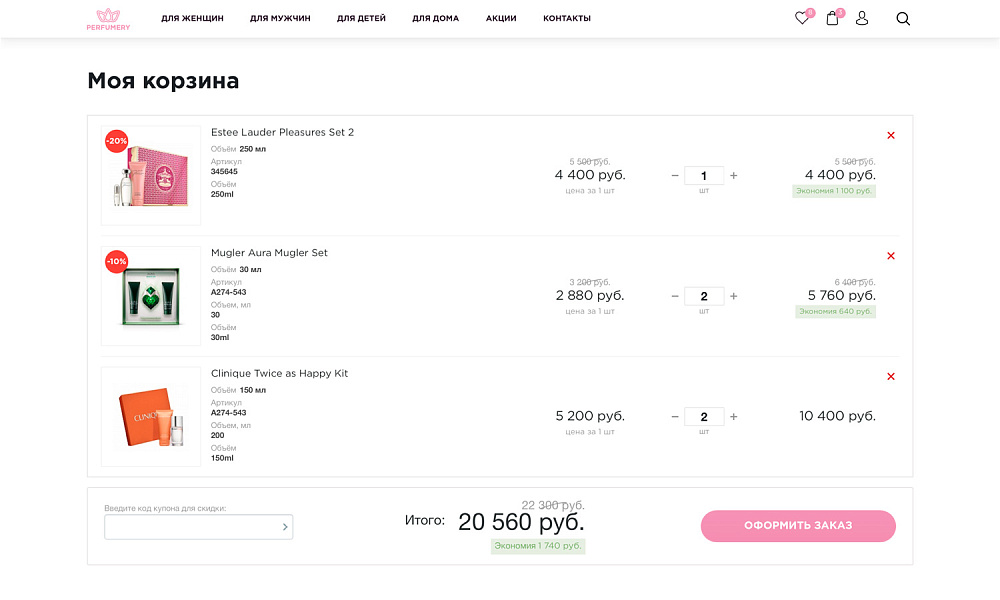1000x600 pixels.
Task: Navigate to «Контакты» page
Action: [x=567, y=18]
